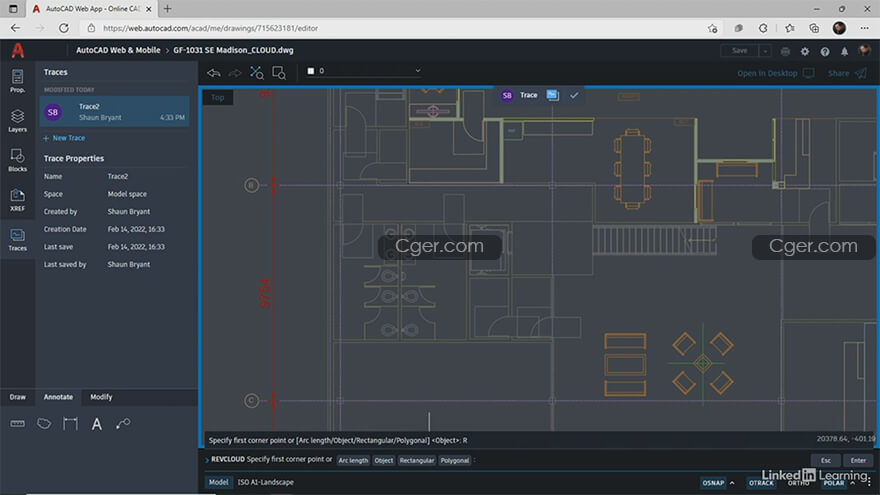Image resolution: width=880 pixels, height=495 pixels.
Task: Toggle ORTHO in the status bar
Action: pos(798,483)
